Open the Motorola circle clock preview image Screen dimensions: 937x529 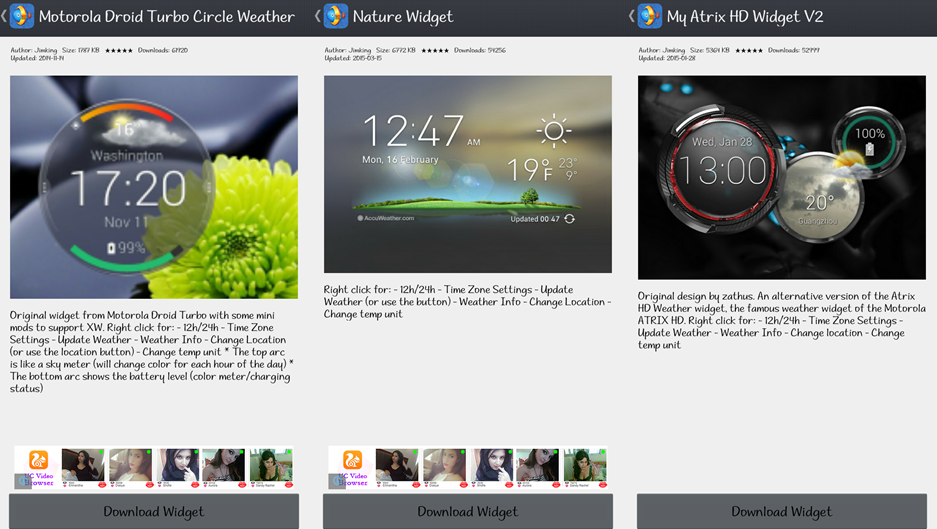154,187
